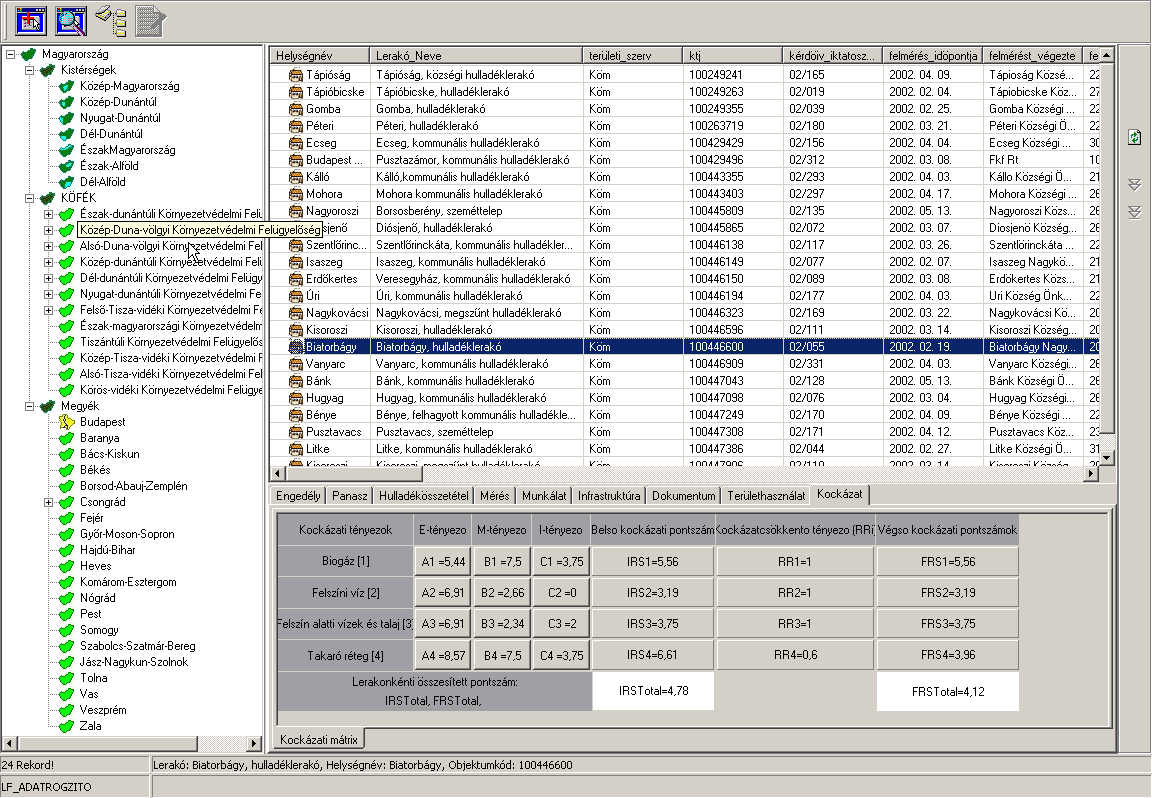Image resolution: width=1152 pixels, height=798 pixels.
Task: Select the Kockázati mátrix bottom tab
Action: tap(319, 739)
